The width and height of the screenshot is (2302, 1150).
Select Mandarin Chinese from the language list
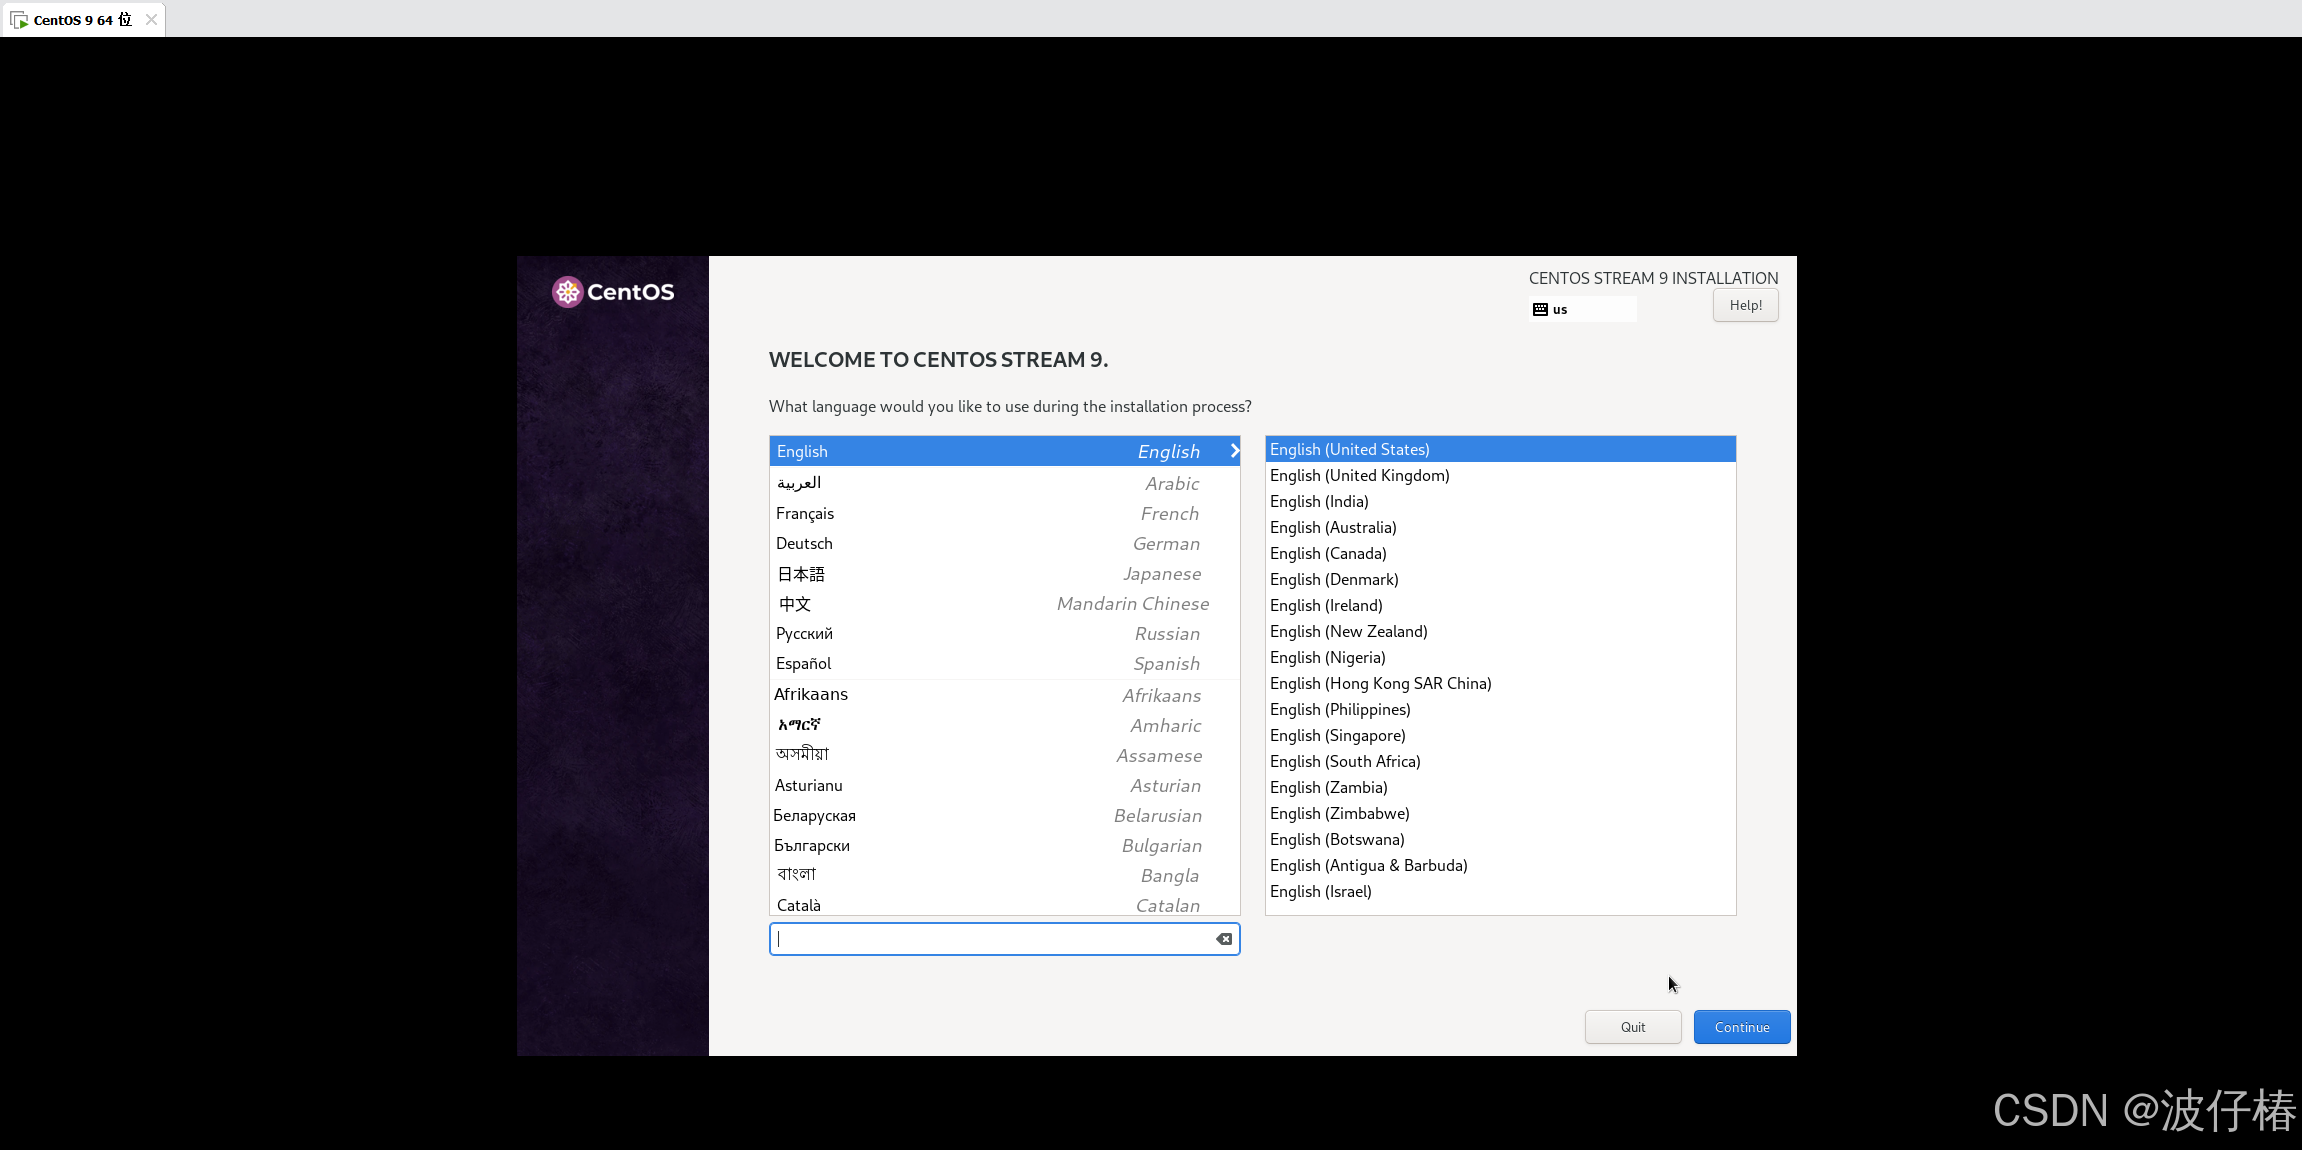coord(1003,604)
